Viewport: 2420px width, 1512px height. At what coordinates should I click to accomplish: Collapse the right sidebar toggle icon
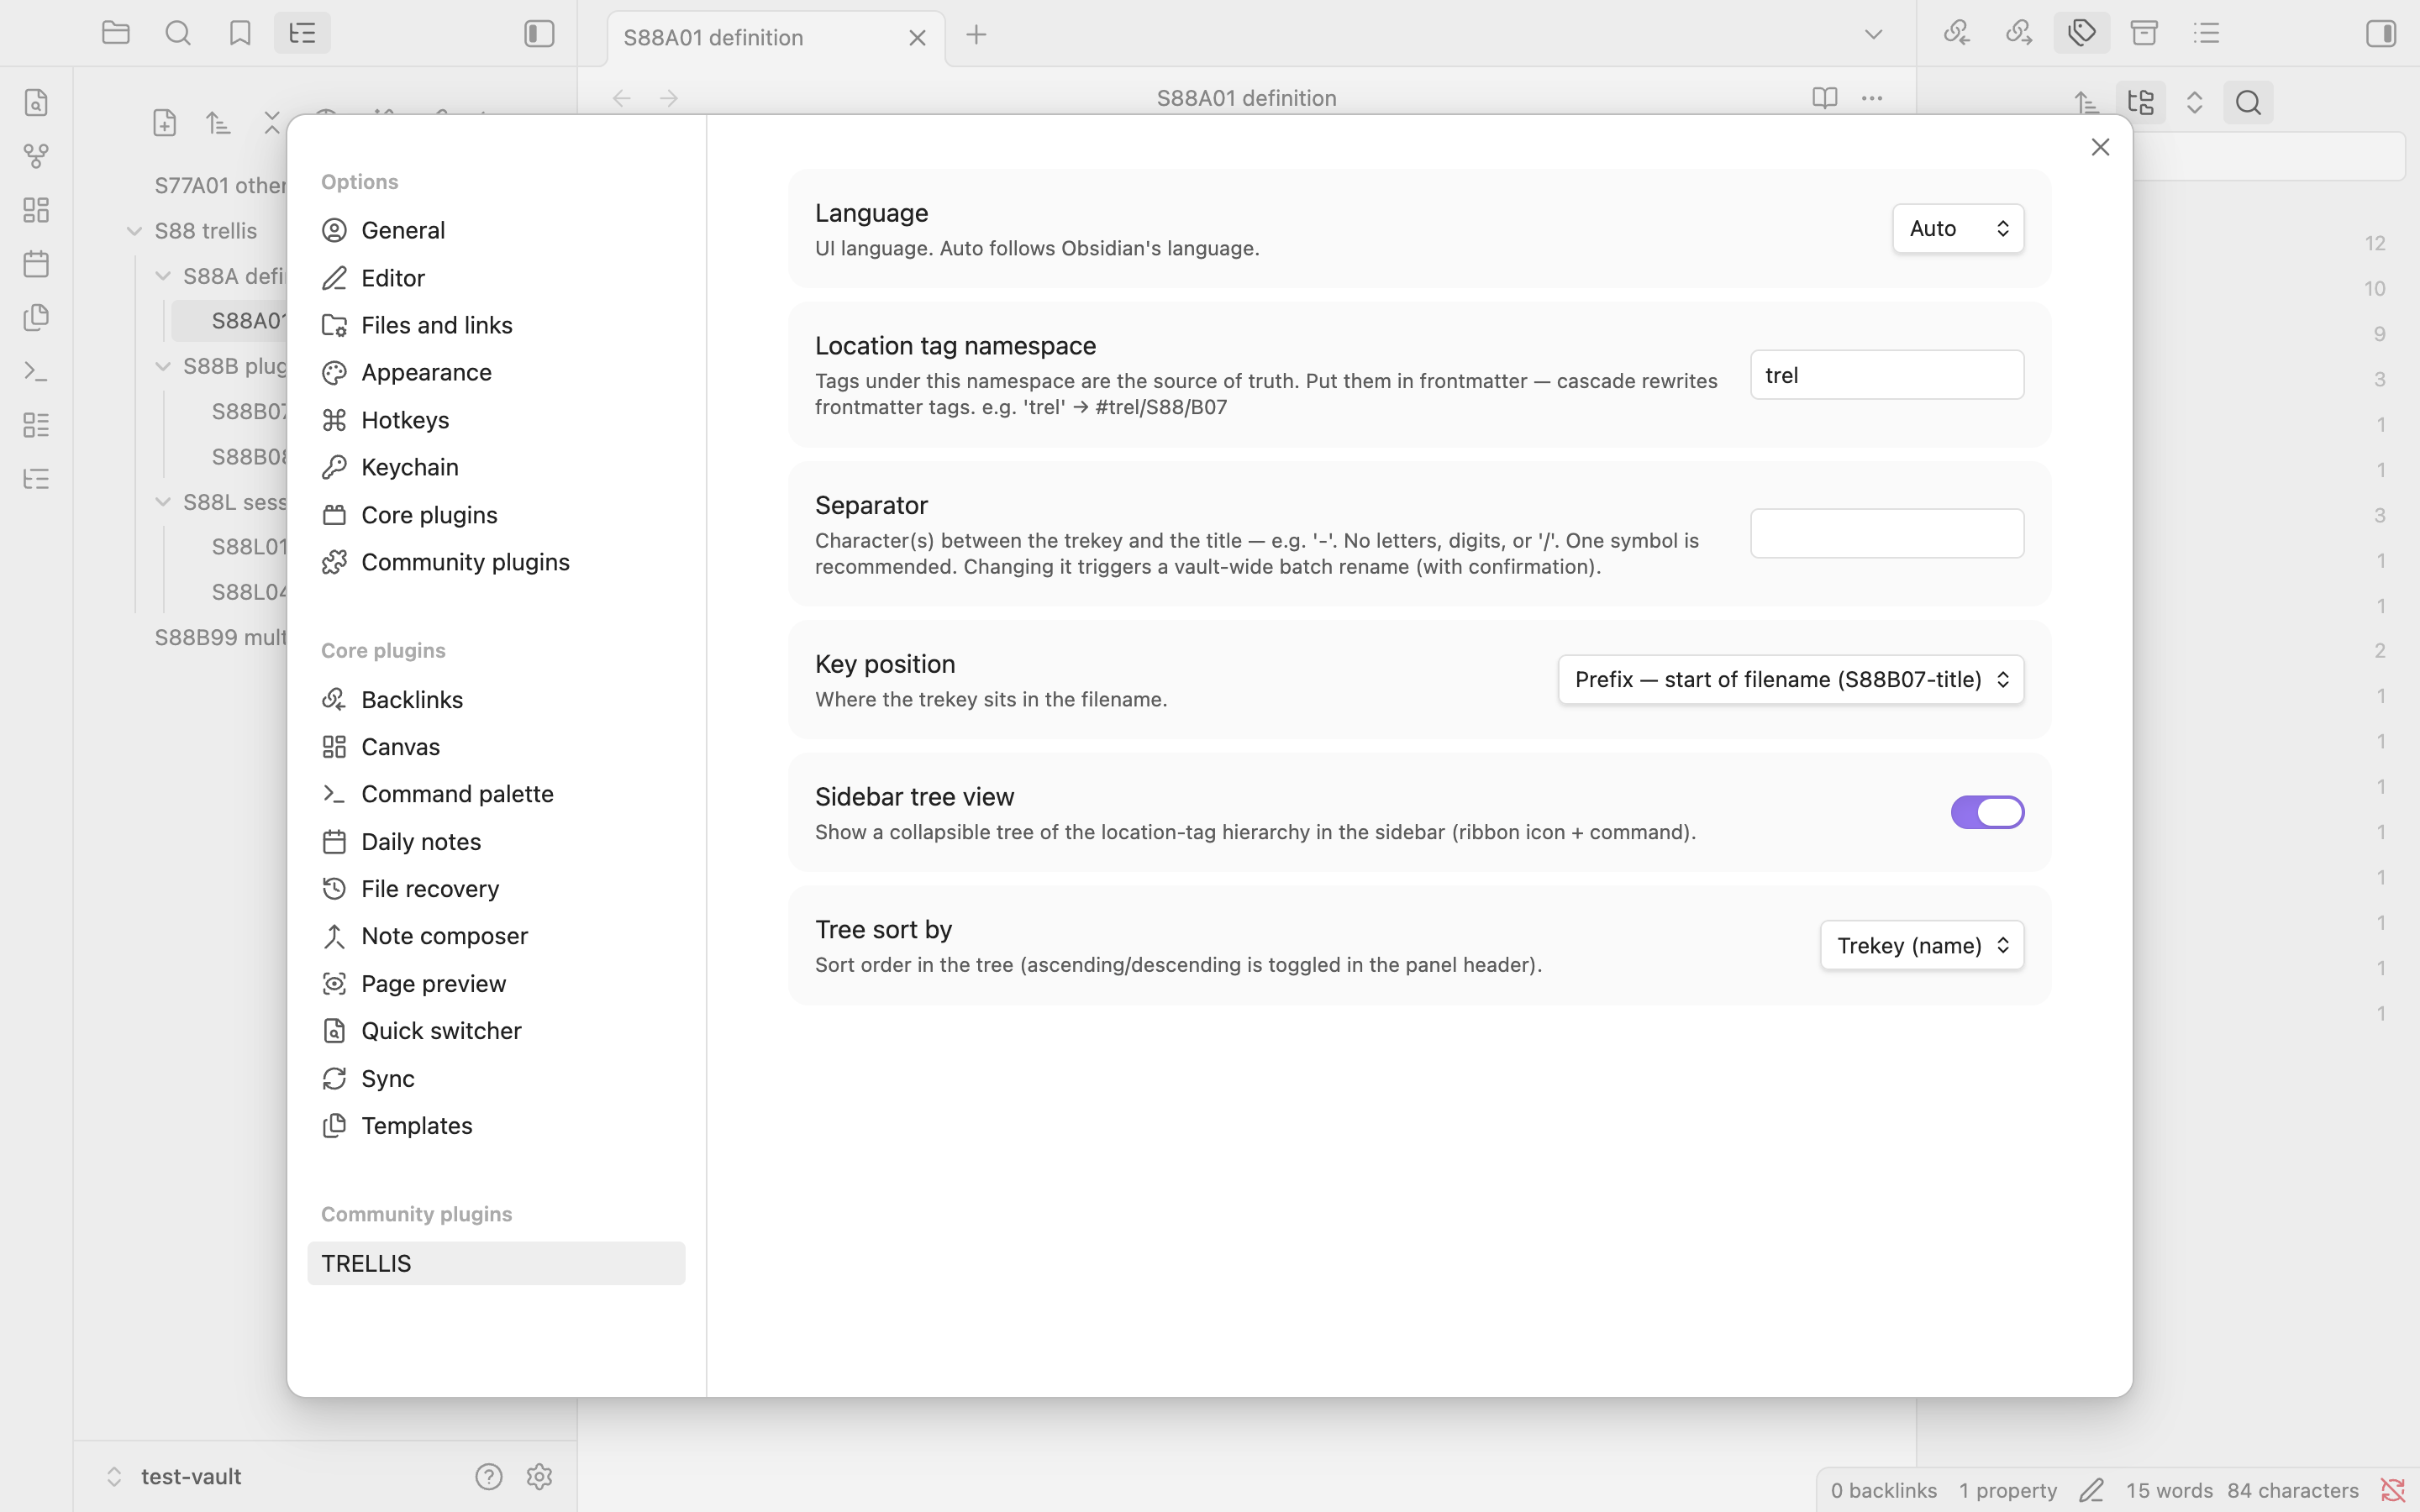pyautogui.click(x=2381, y=34)
